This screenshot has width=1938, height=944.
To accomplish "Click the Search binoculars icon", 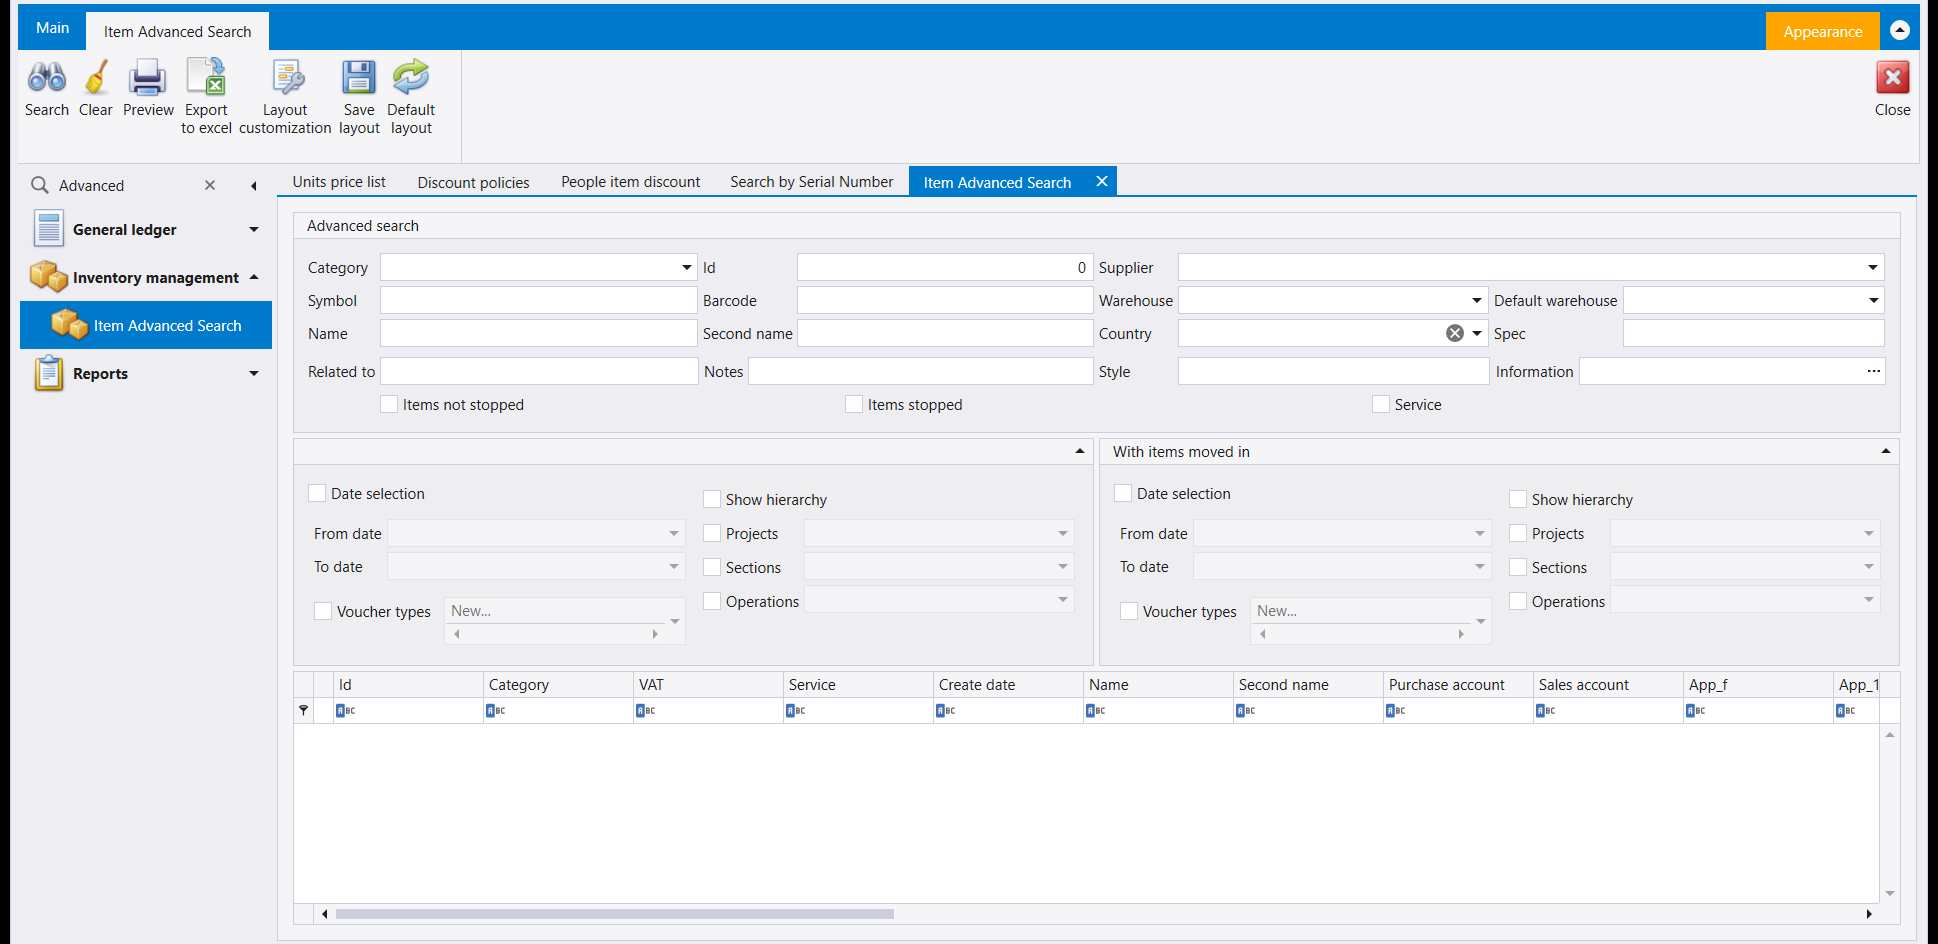I will [x=47, y=78].
